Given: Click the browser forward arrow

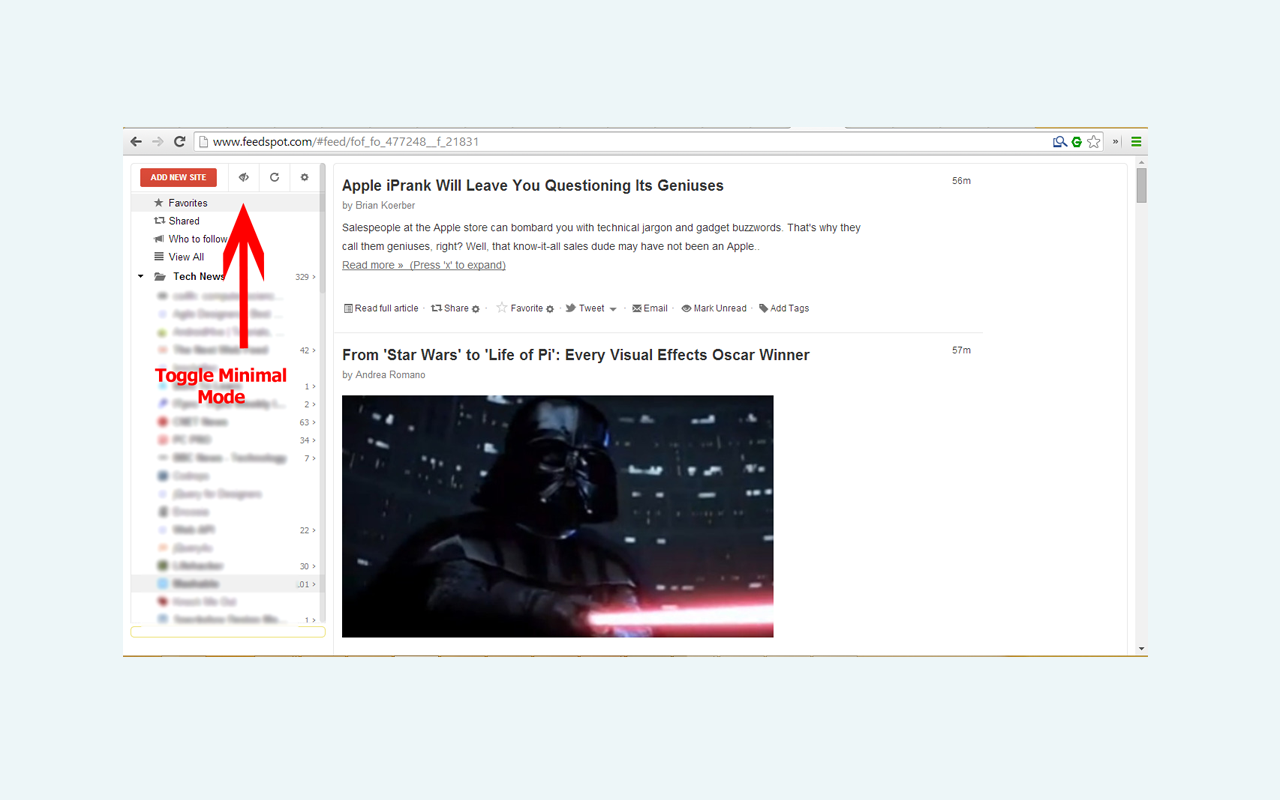Looking at the screenshot, I should point(158,142).
